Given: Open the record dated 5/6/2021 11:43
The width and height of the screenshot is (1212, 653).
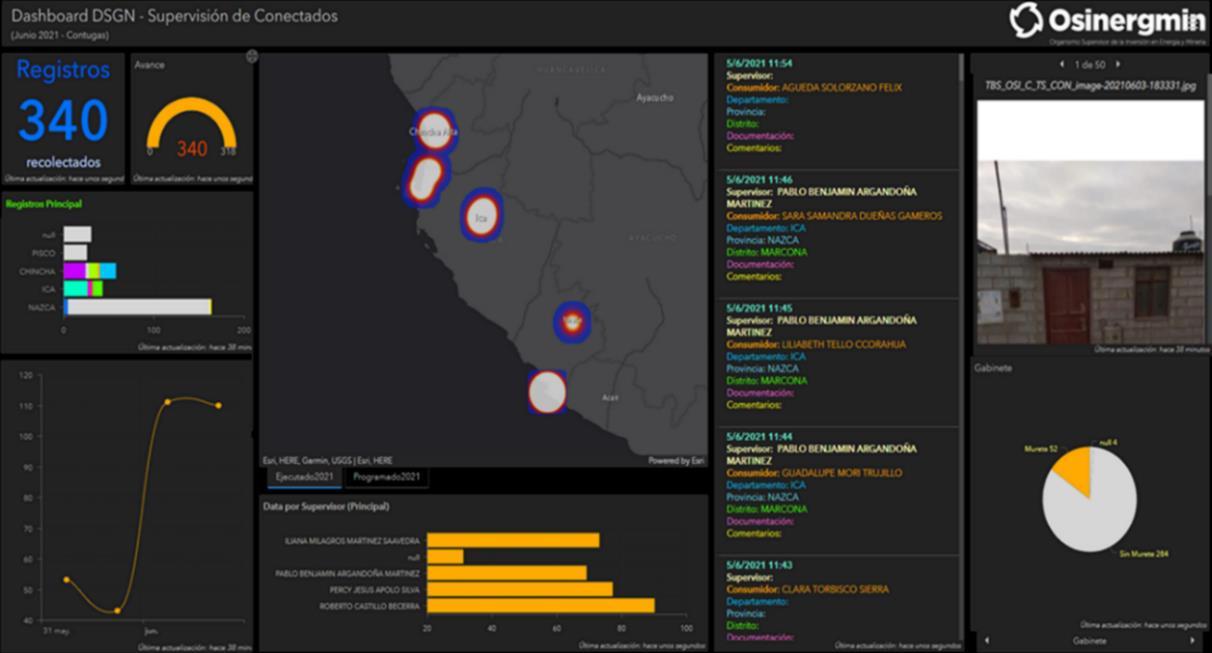Looking at the screenshot, I should tap(836, 599).
